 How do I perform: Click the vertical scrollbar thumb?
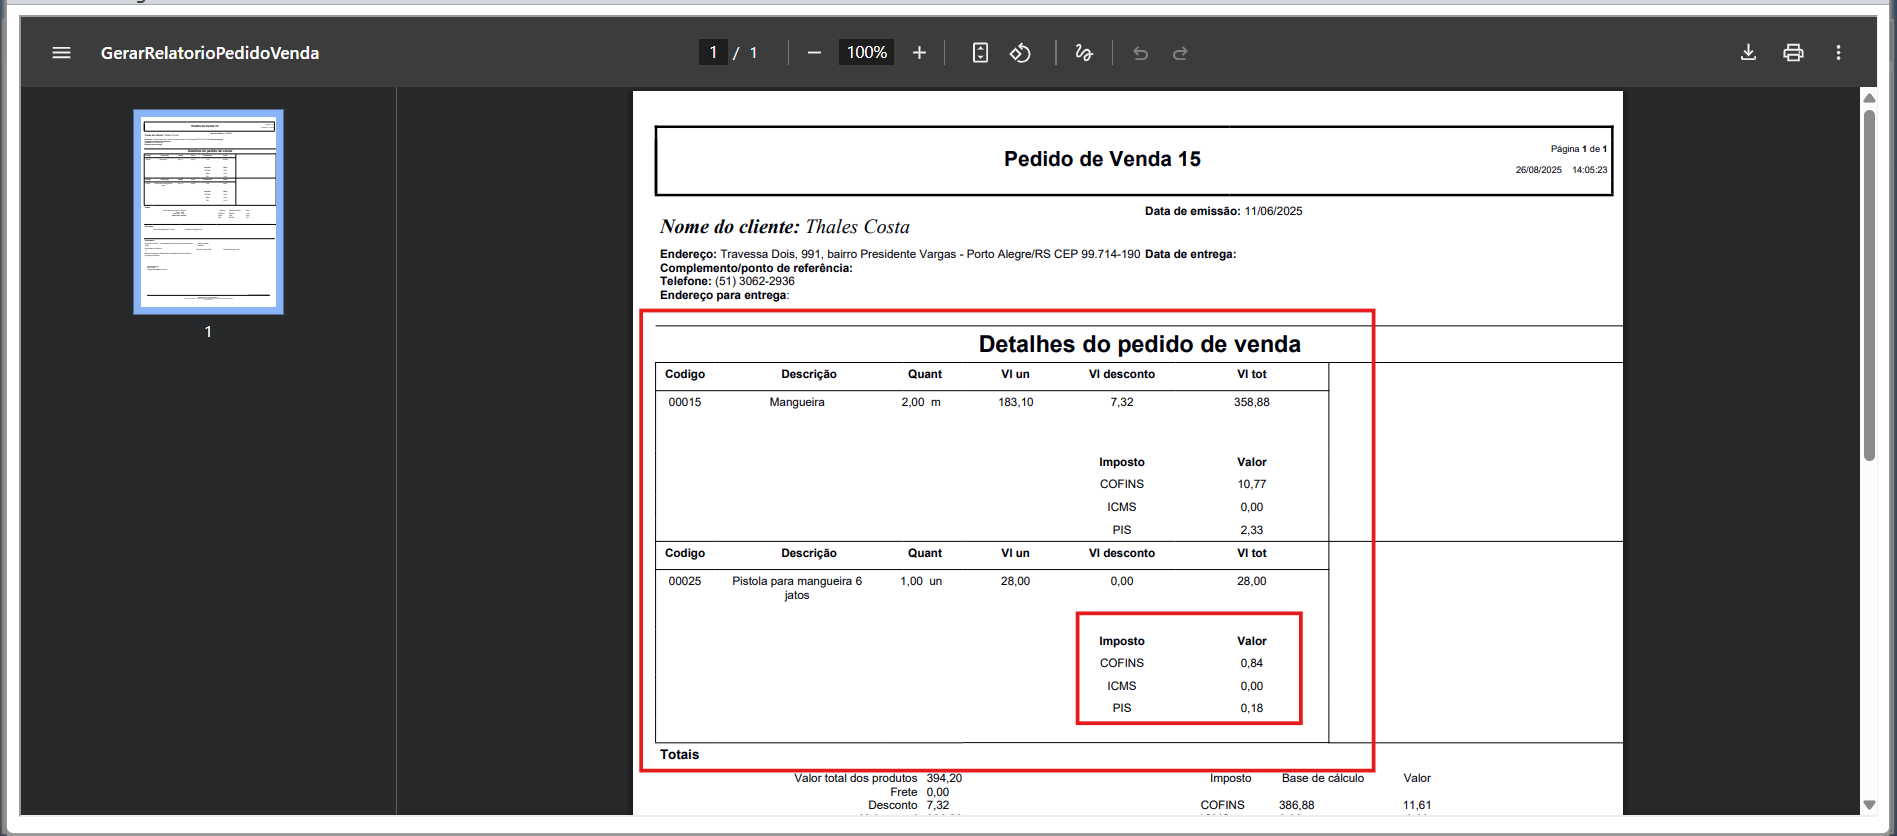[1869, 285]
